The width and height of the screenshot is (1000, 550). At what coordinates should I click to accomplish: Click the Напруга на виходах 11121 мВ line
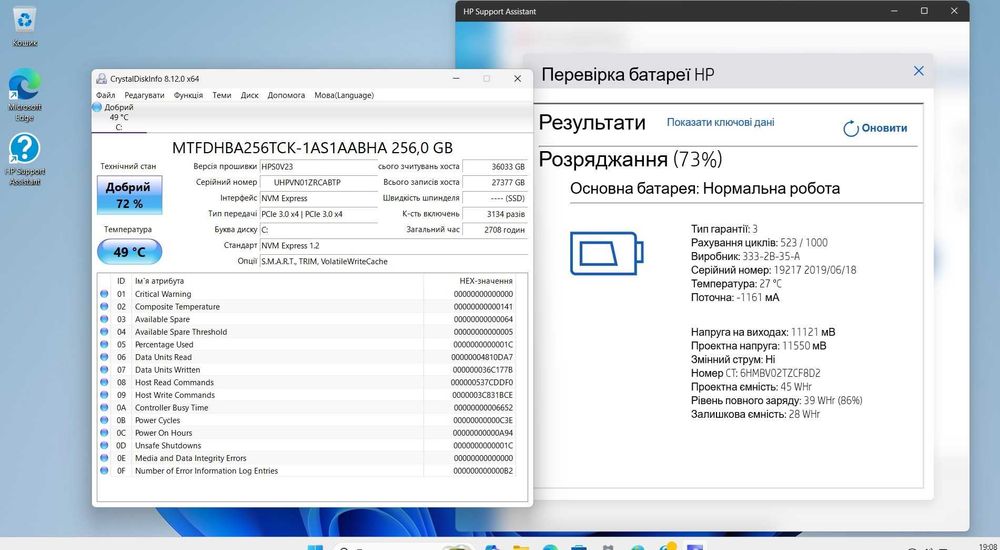pyautogui.click(x=763, y=332)
